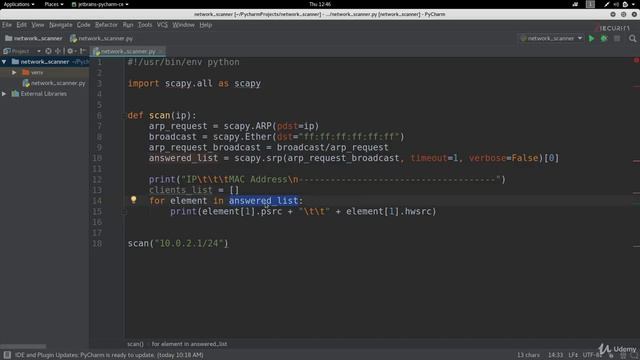Click clock 'Thu 12:46' in top bar

coord(320,4)
